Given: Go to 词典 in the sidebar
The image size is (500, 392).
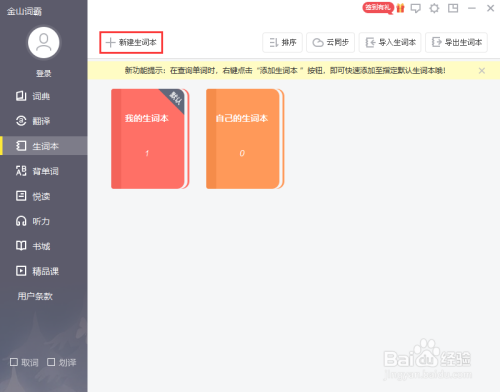Looking at the screenshot, I should (44, 96).
